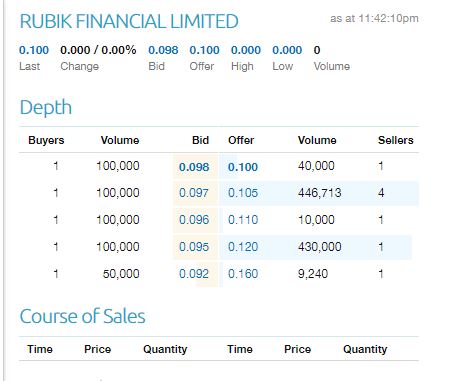Click sell volume 430,000
Image resolution: width=461 pixels, height=381 pixels.
[x=320, y=247]
